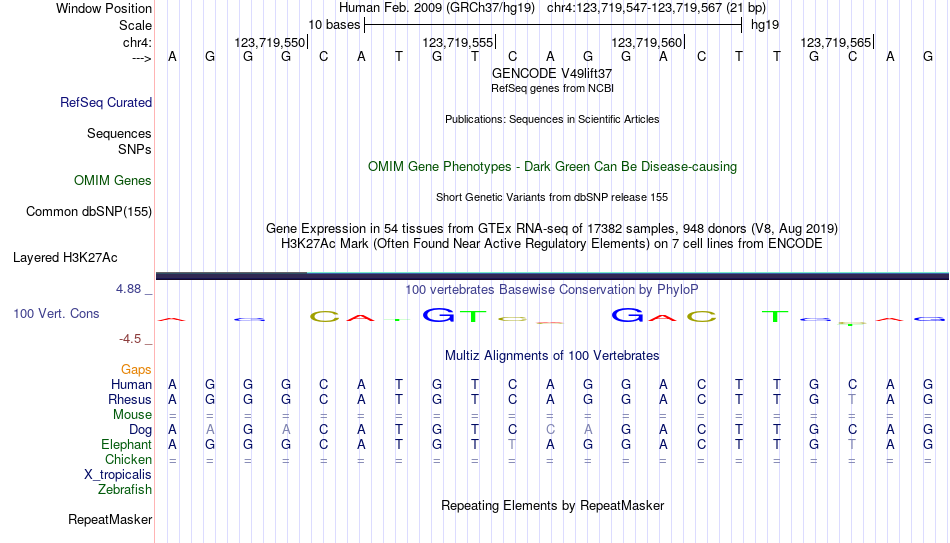Click the Layered H3K27Ac track label

(x=65, y=258)
